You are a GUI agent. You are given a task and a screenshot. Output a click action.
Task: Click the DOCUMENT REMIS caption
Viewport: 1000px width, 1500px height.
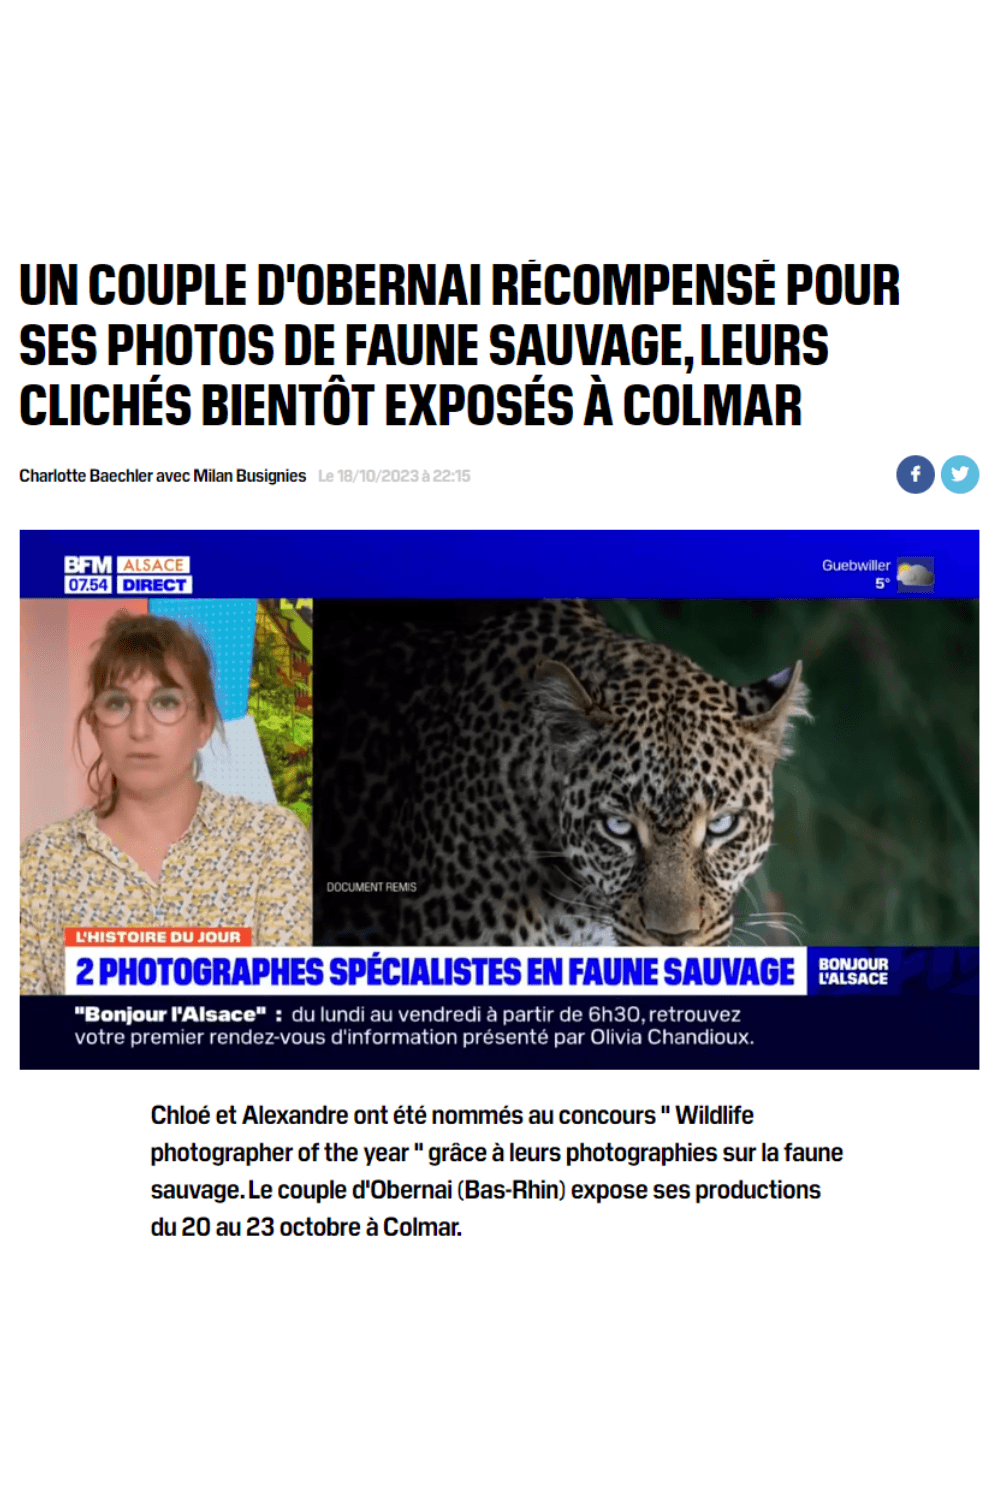(x=371, y=887)
